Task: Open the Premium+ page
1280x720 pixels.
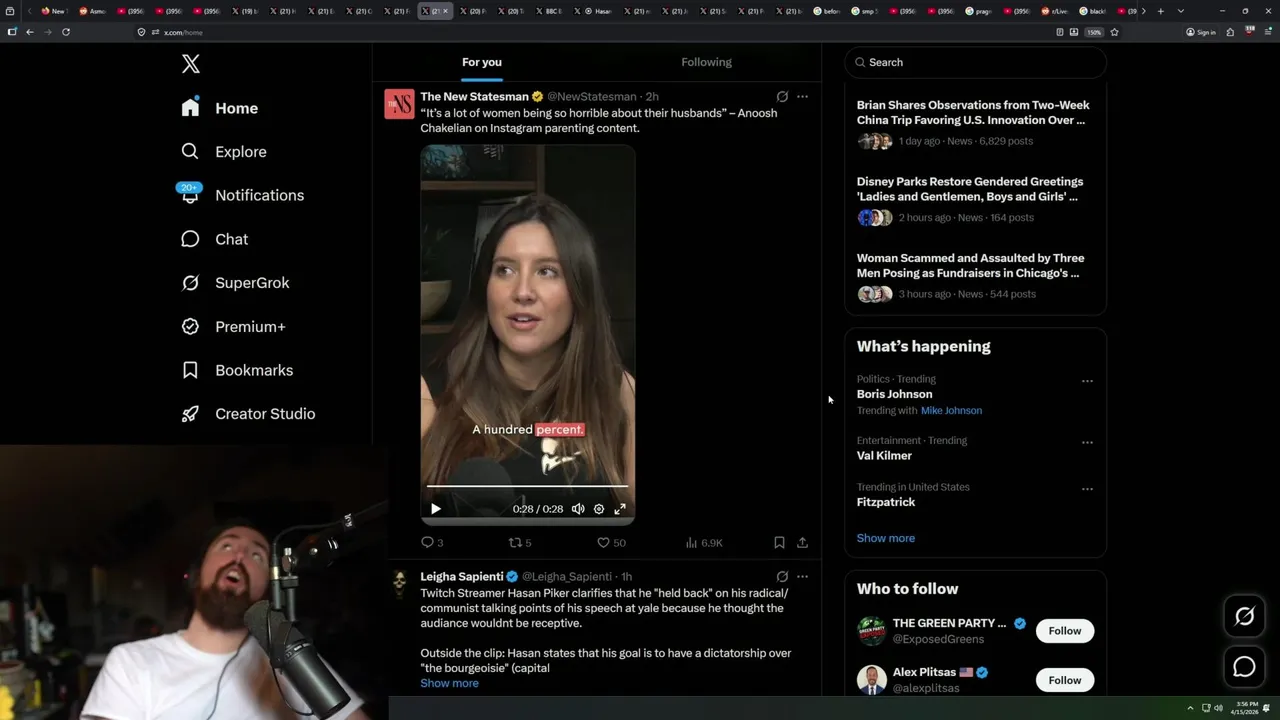Action: pos(234,326)
